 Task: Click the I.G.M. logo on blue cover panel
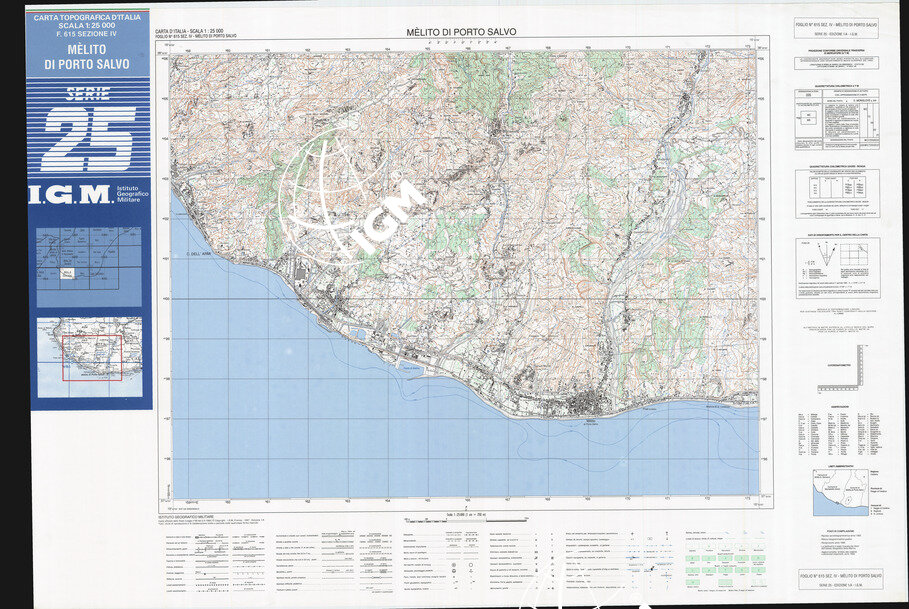pos(69,195)
